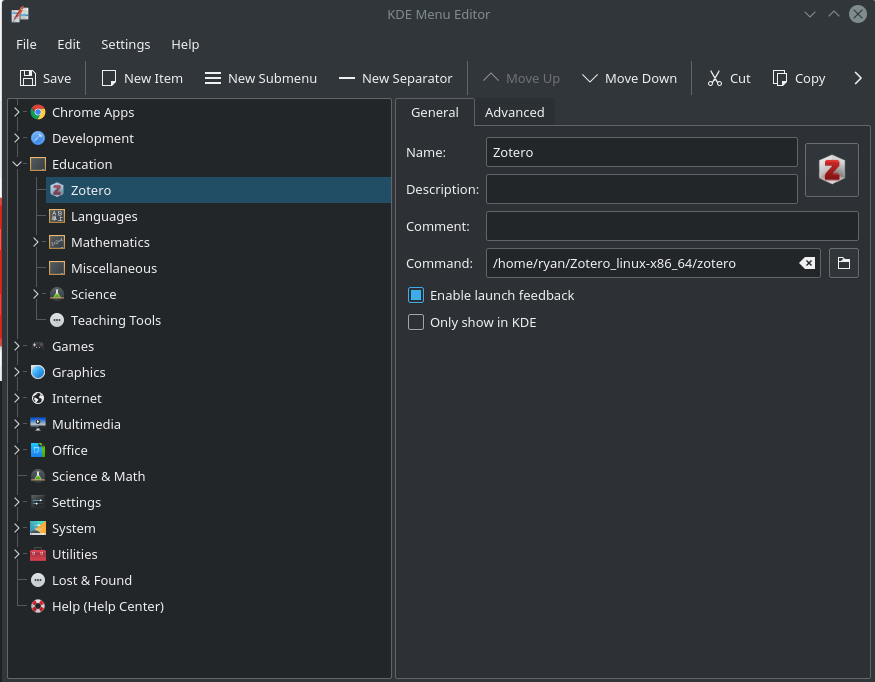Check the Only show in KDE checkbox
Screen dimensions: 875x682
tap(416, 322)
